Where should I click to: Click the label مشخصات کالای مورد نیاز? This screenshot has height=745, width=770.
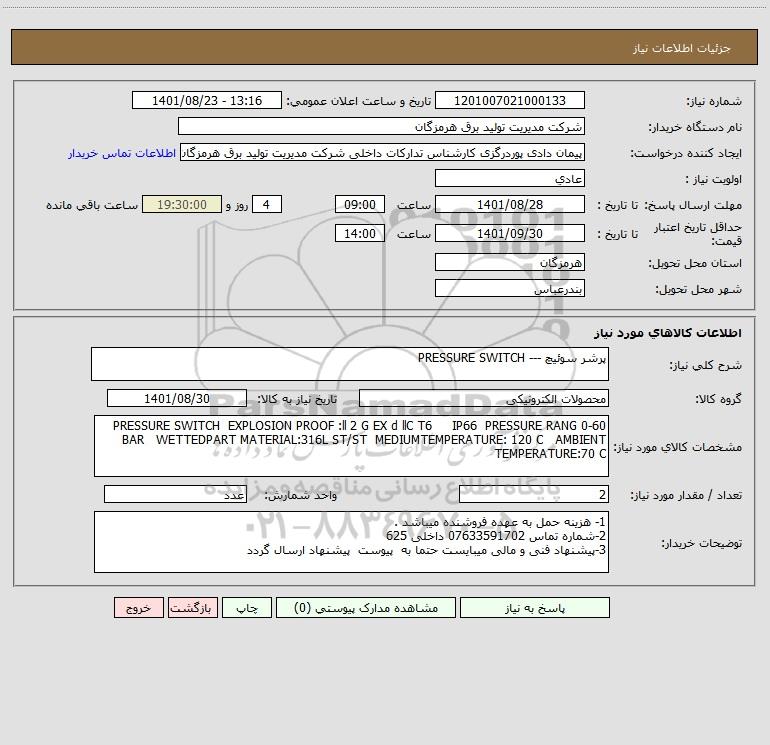pyautogui.click(x=678, y=447)
